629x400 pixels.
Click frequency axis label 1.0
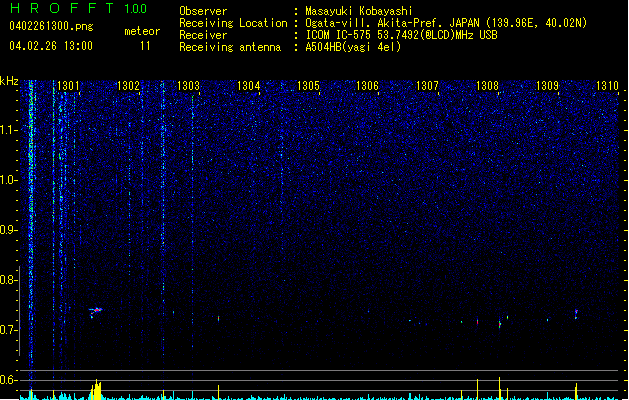pos(9,180)
